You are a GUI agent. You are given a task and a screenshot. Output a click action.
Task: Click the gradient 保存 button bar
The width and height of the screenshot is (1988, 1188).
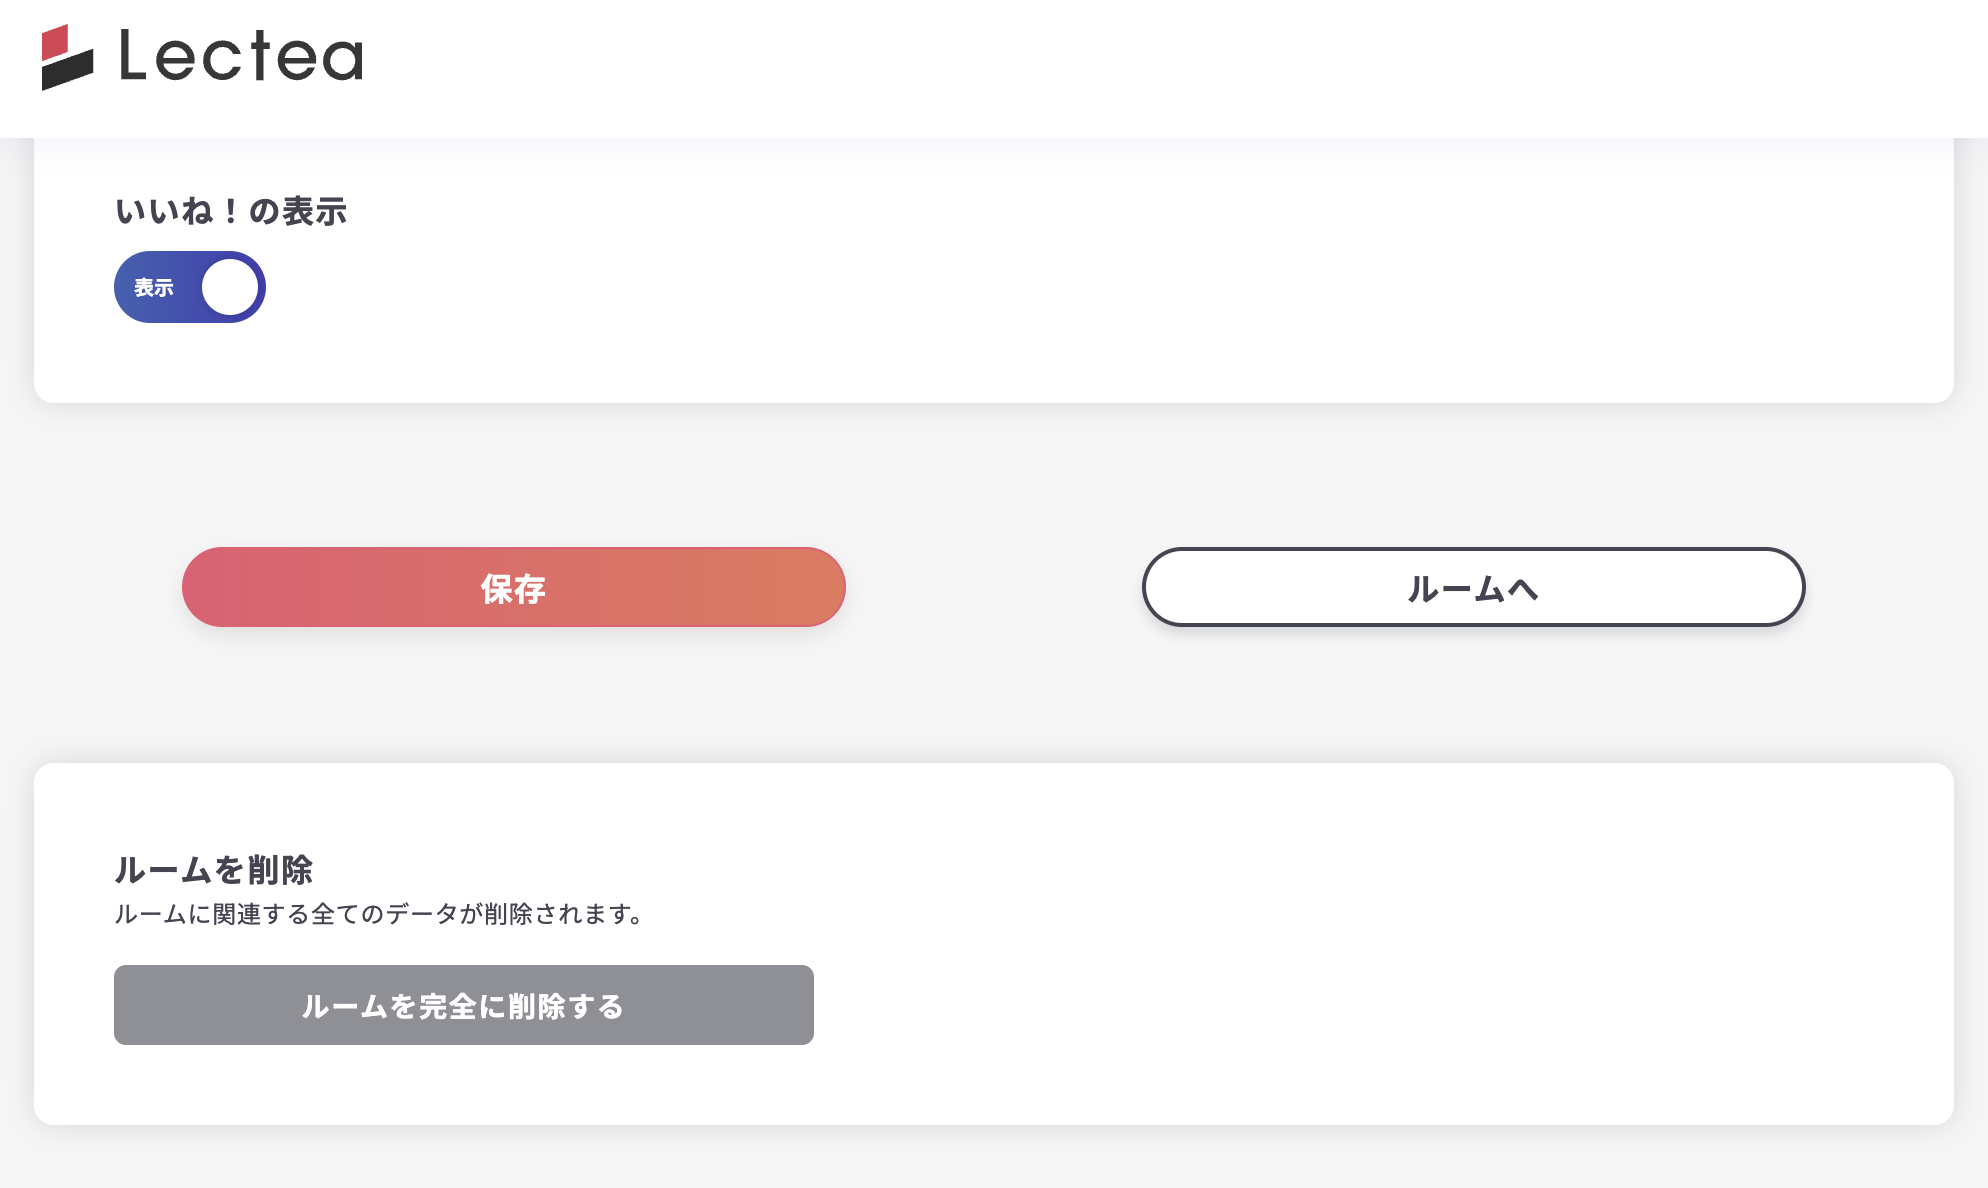coord(513,588)
